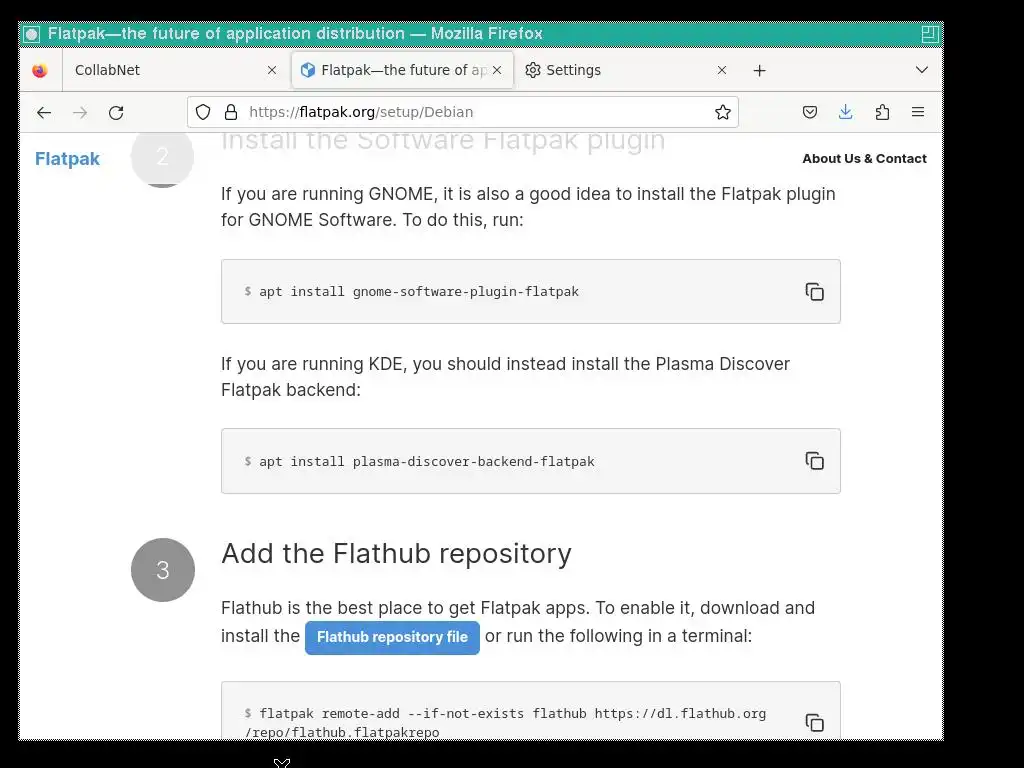Click the forward navigation arrow
Screen dimensions: 1024x768
[80, 112]
